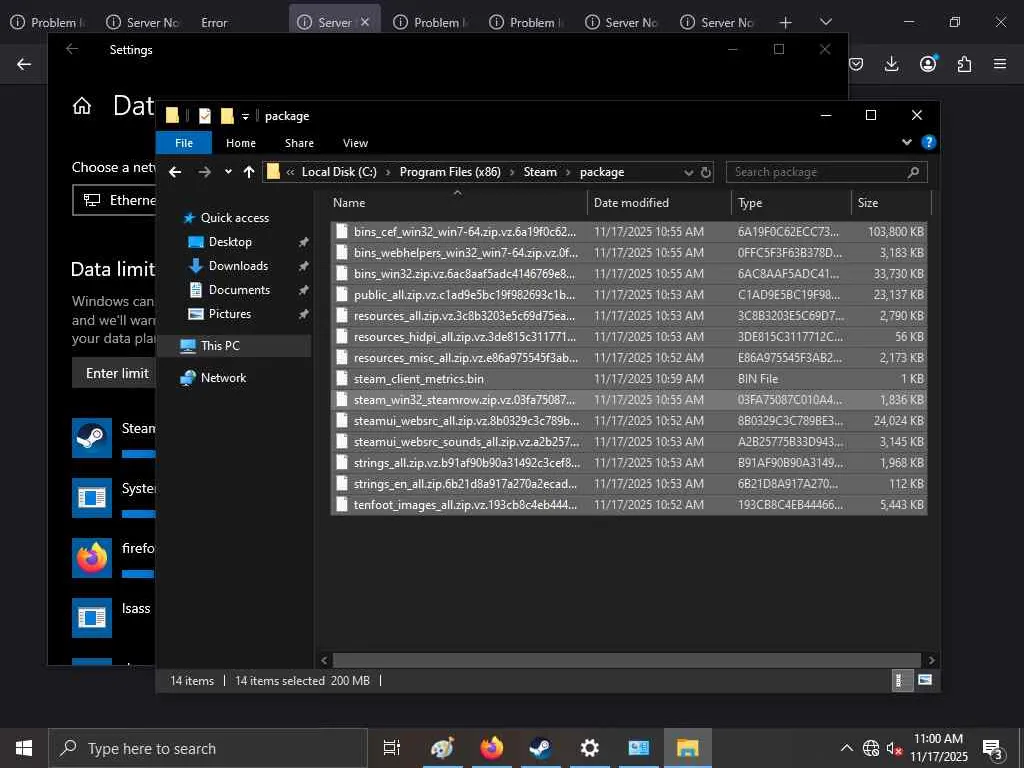Select resources_all.zip.vz file

tap(629, 315)
